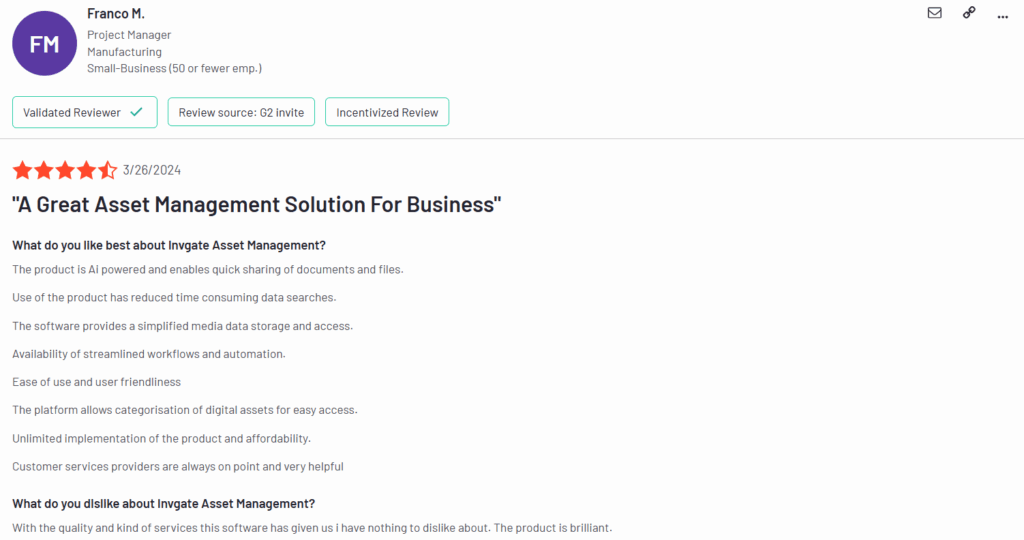Click the Manufacturing industry label
Viewport: 1024px width, 540px height.
[124, 52]
